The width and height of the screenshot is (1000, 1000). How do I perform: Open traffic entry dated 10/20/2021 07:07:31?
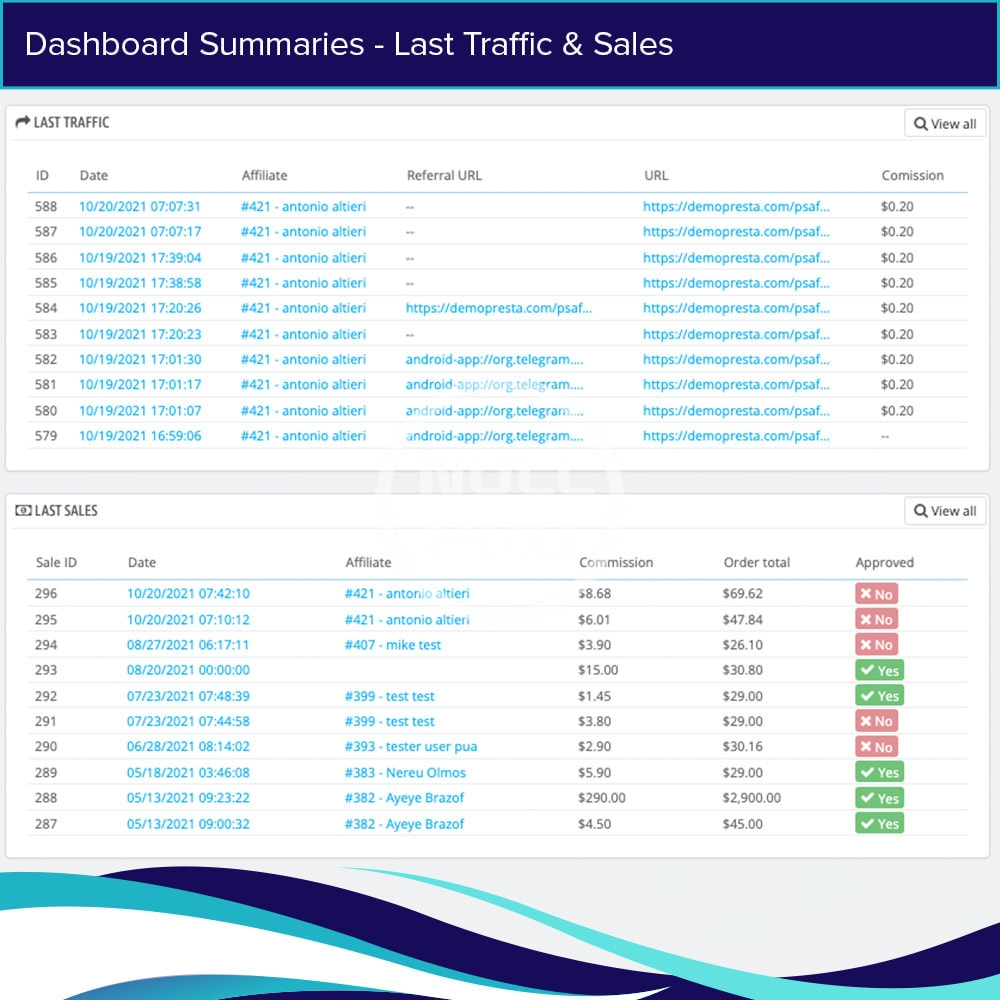click(140, 207)
